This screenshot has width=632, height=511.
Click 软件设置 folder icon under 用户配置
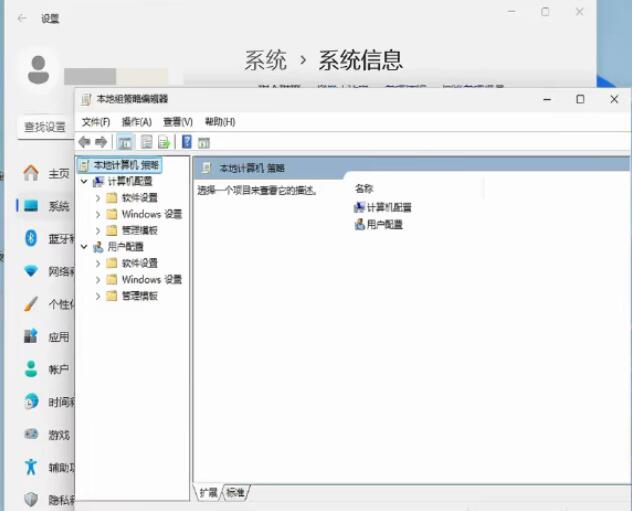click(x=112, y=263)
